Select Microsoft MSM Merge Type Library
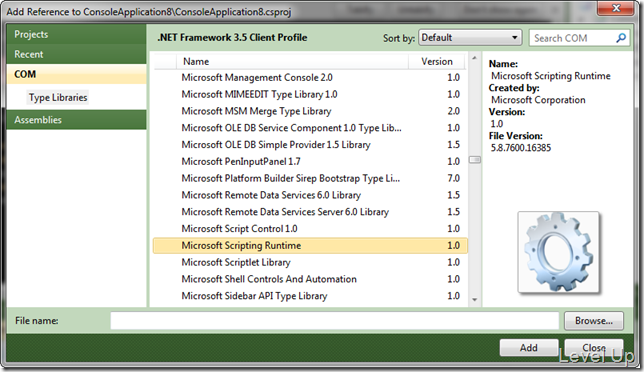This screenshot has height=372, width=644. point(310,111)
